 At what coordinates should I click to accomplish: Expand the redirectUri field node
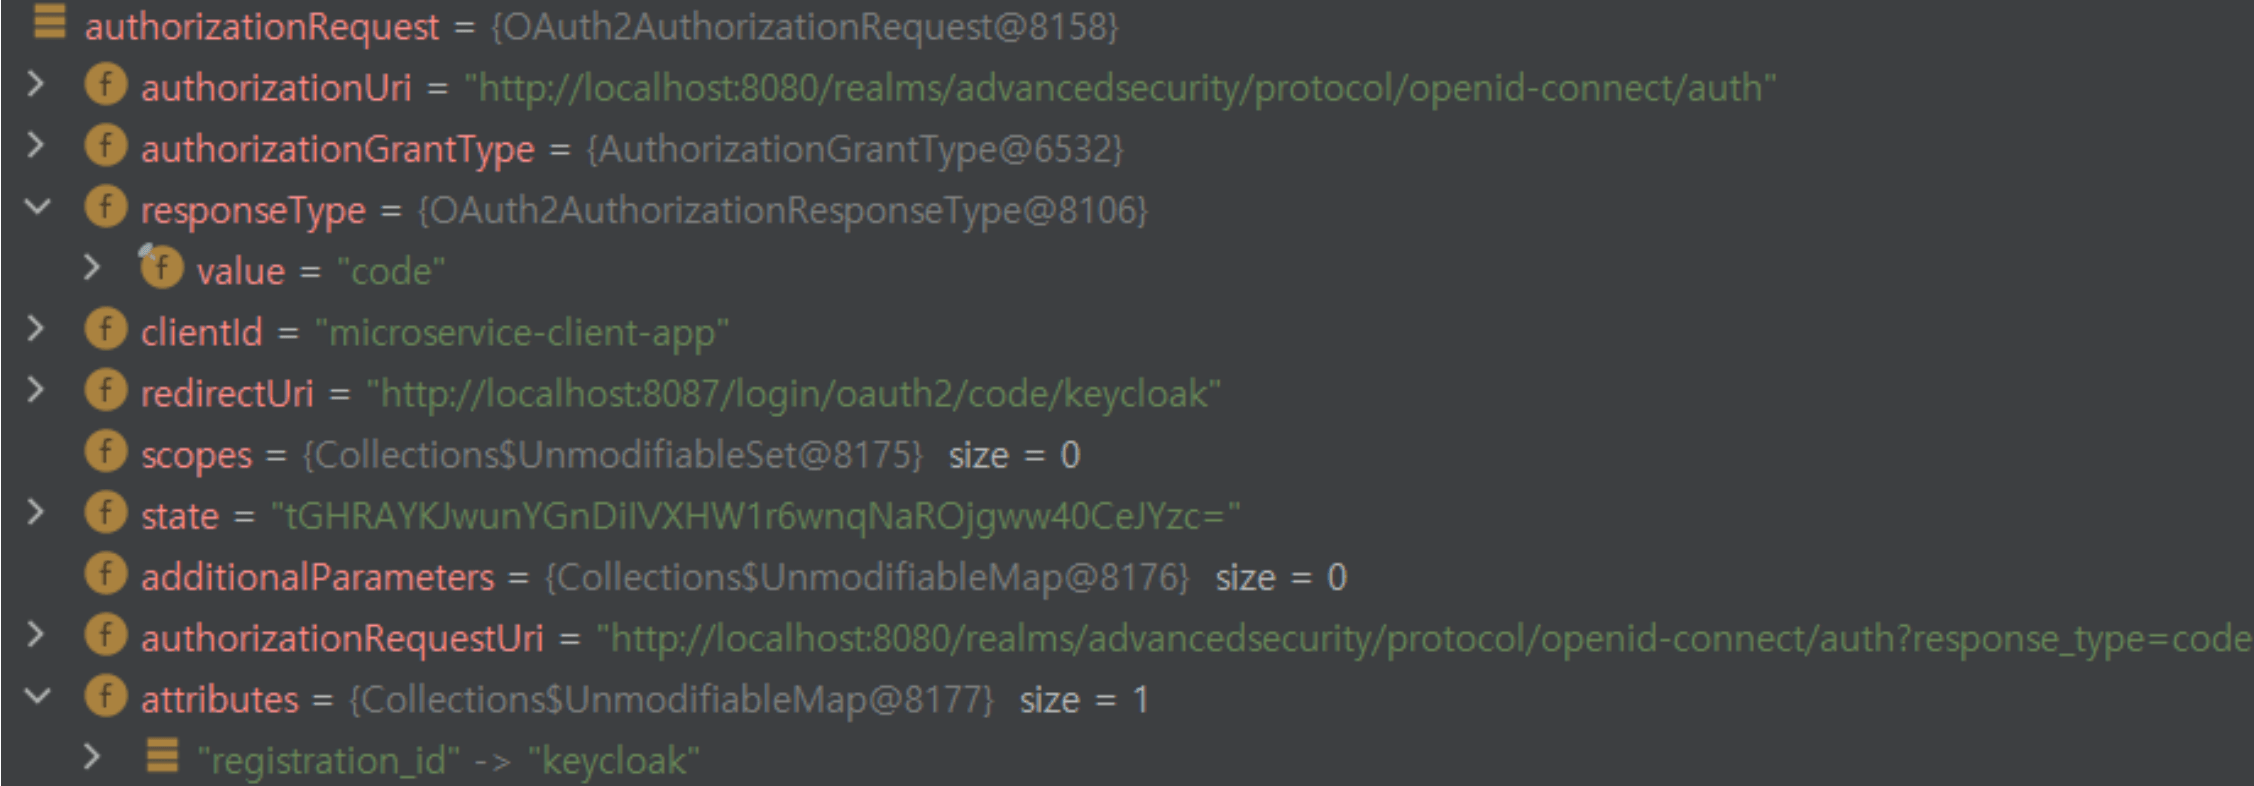(x=36, y=390)
